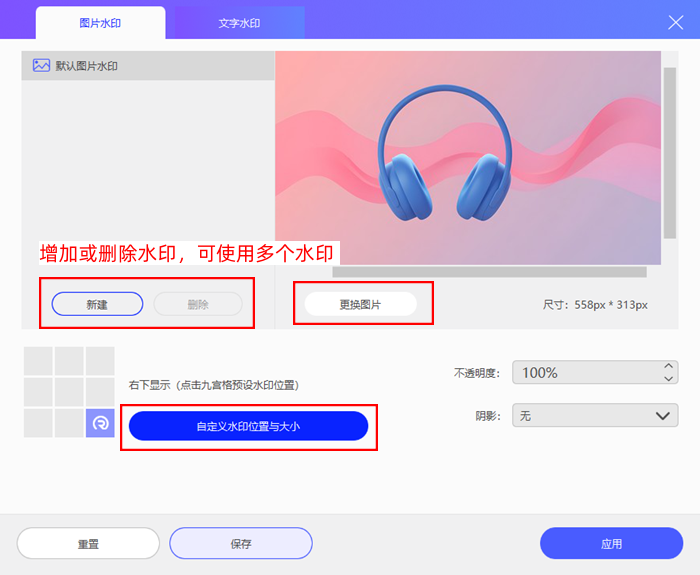Select top-center cell of position grid
Viewport: 700px width, 575px height.
(69, 361)
